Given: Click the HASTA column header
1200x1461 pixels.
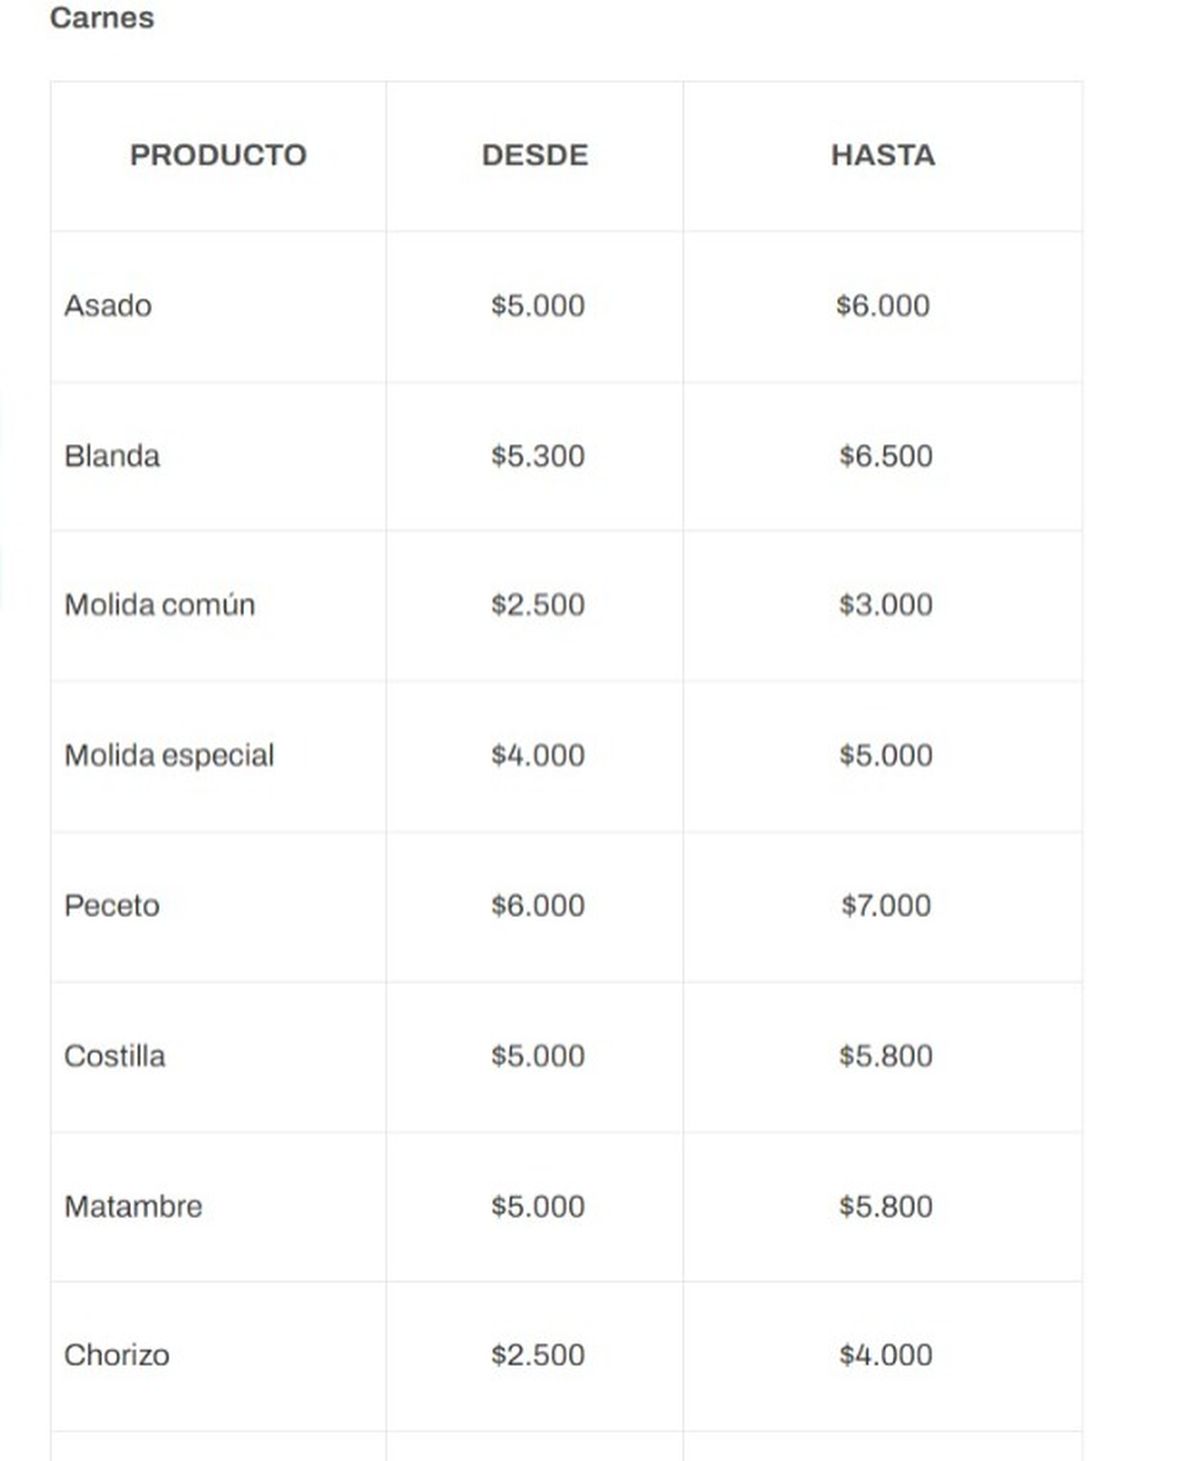Looking at the screenshot, I should pos(883,155).
